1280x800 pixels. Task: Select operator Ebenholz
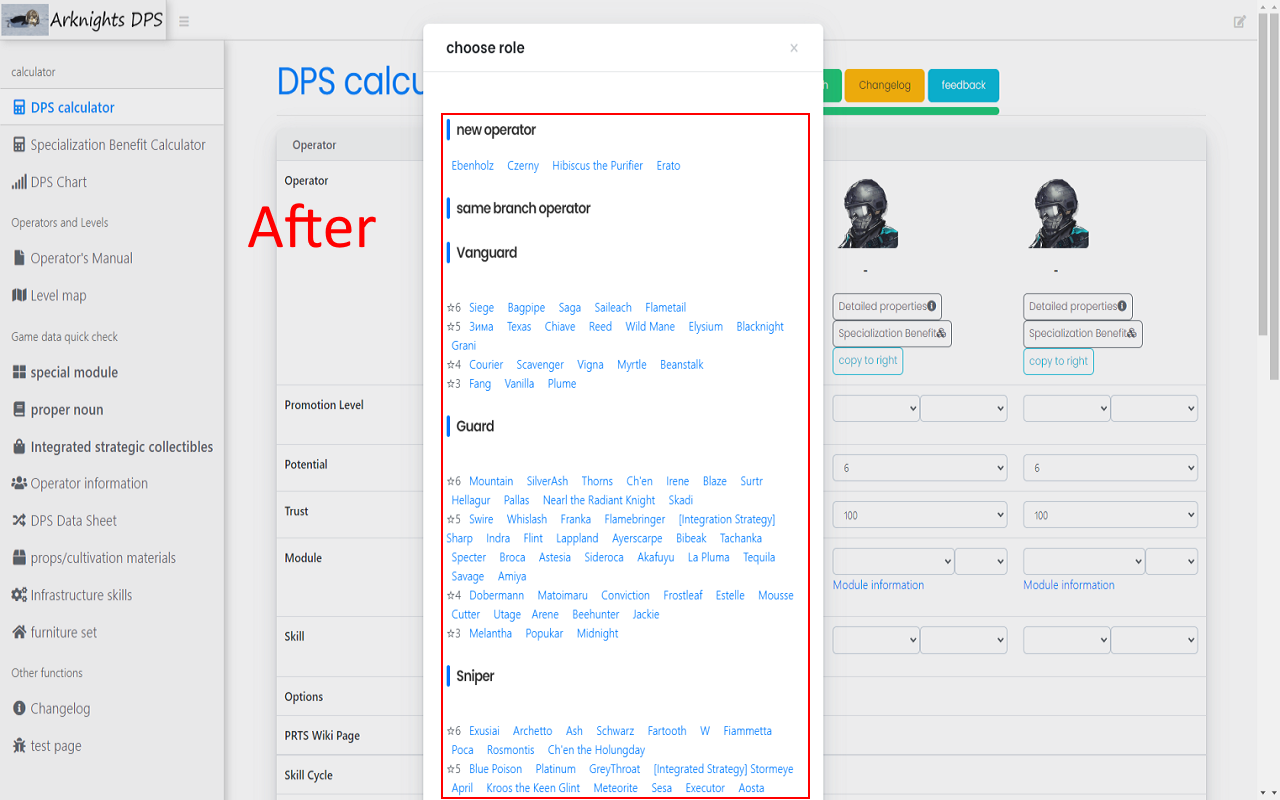click(x=472, y=166)
